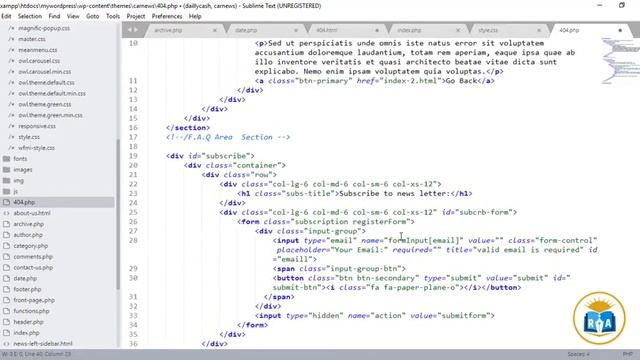This screenshot has height=360, width=640.
Task: Open the Tools menu
Action: tap(113, 16)
